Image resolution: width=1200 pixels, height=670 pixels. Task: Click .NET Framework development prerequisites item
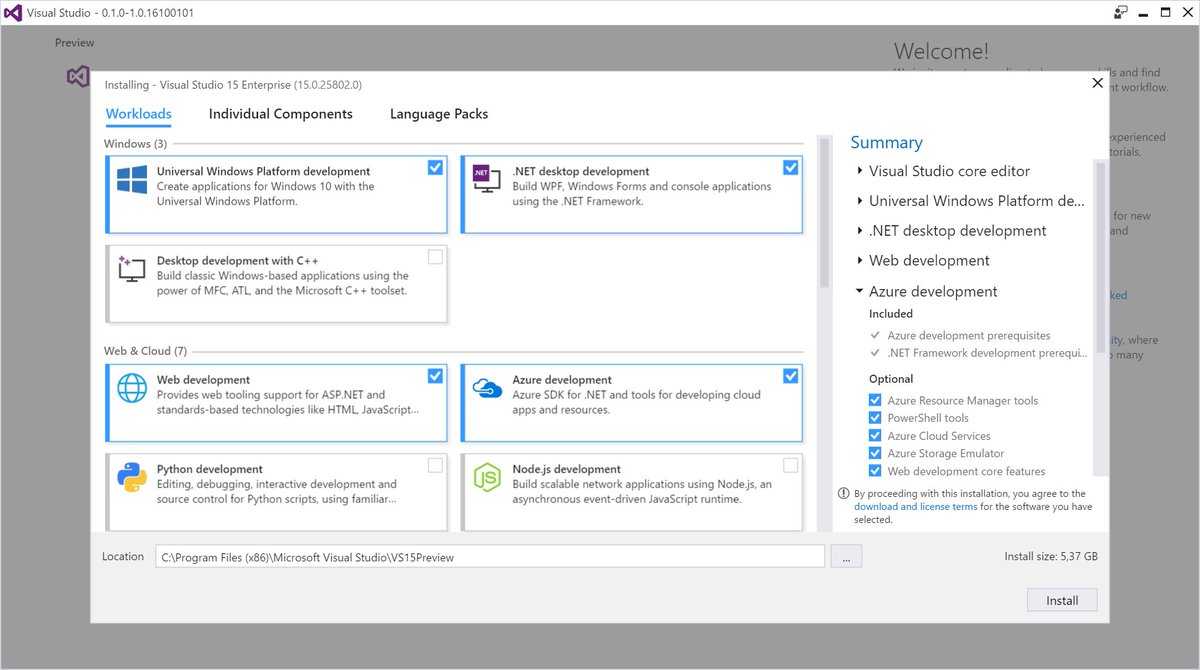click(987, 353)
